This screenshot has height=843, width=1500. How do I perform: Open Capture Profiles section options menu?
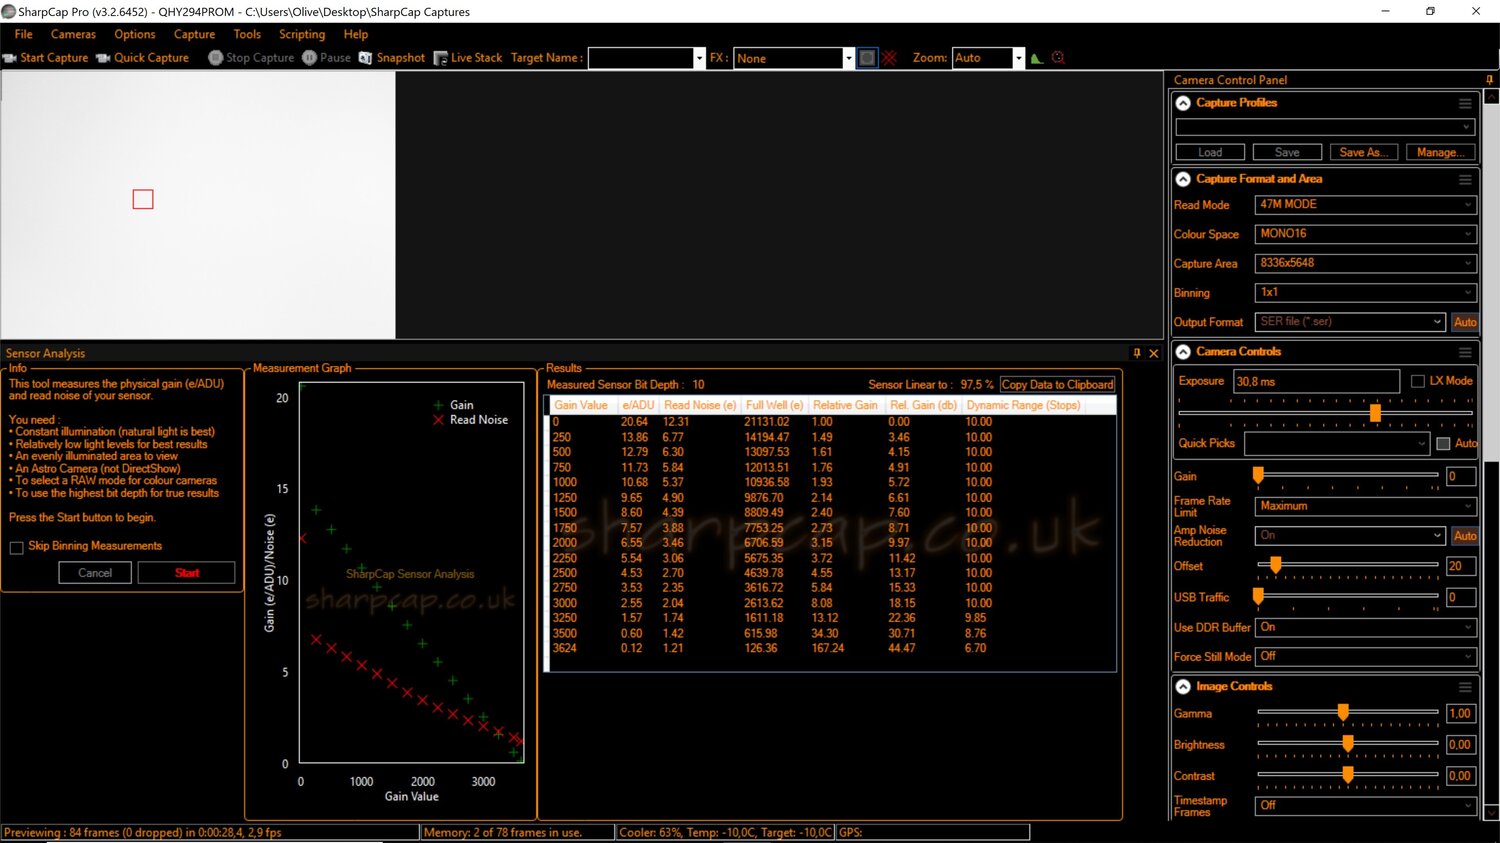[x=1465, y=103]
